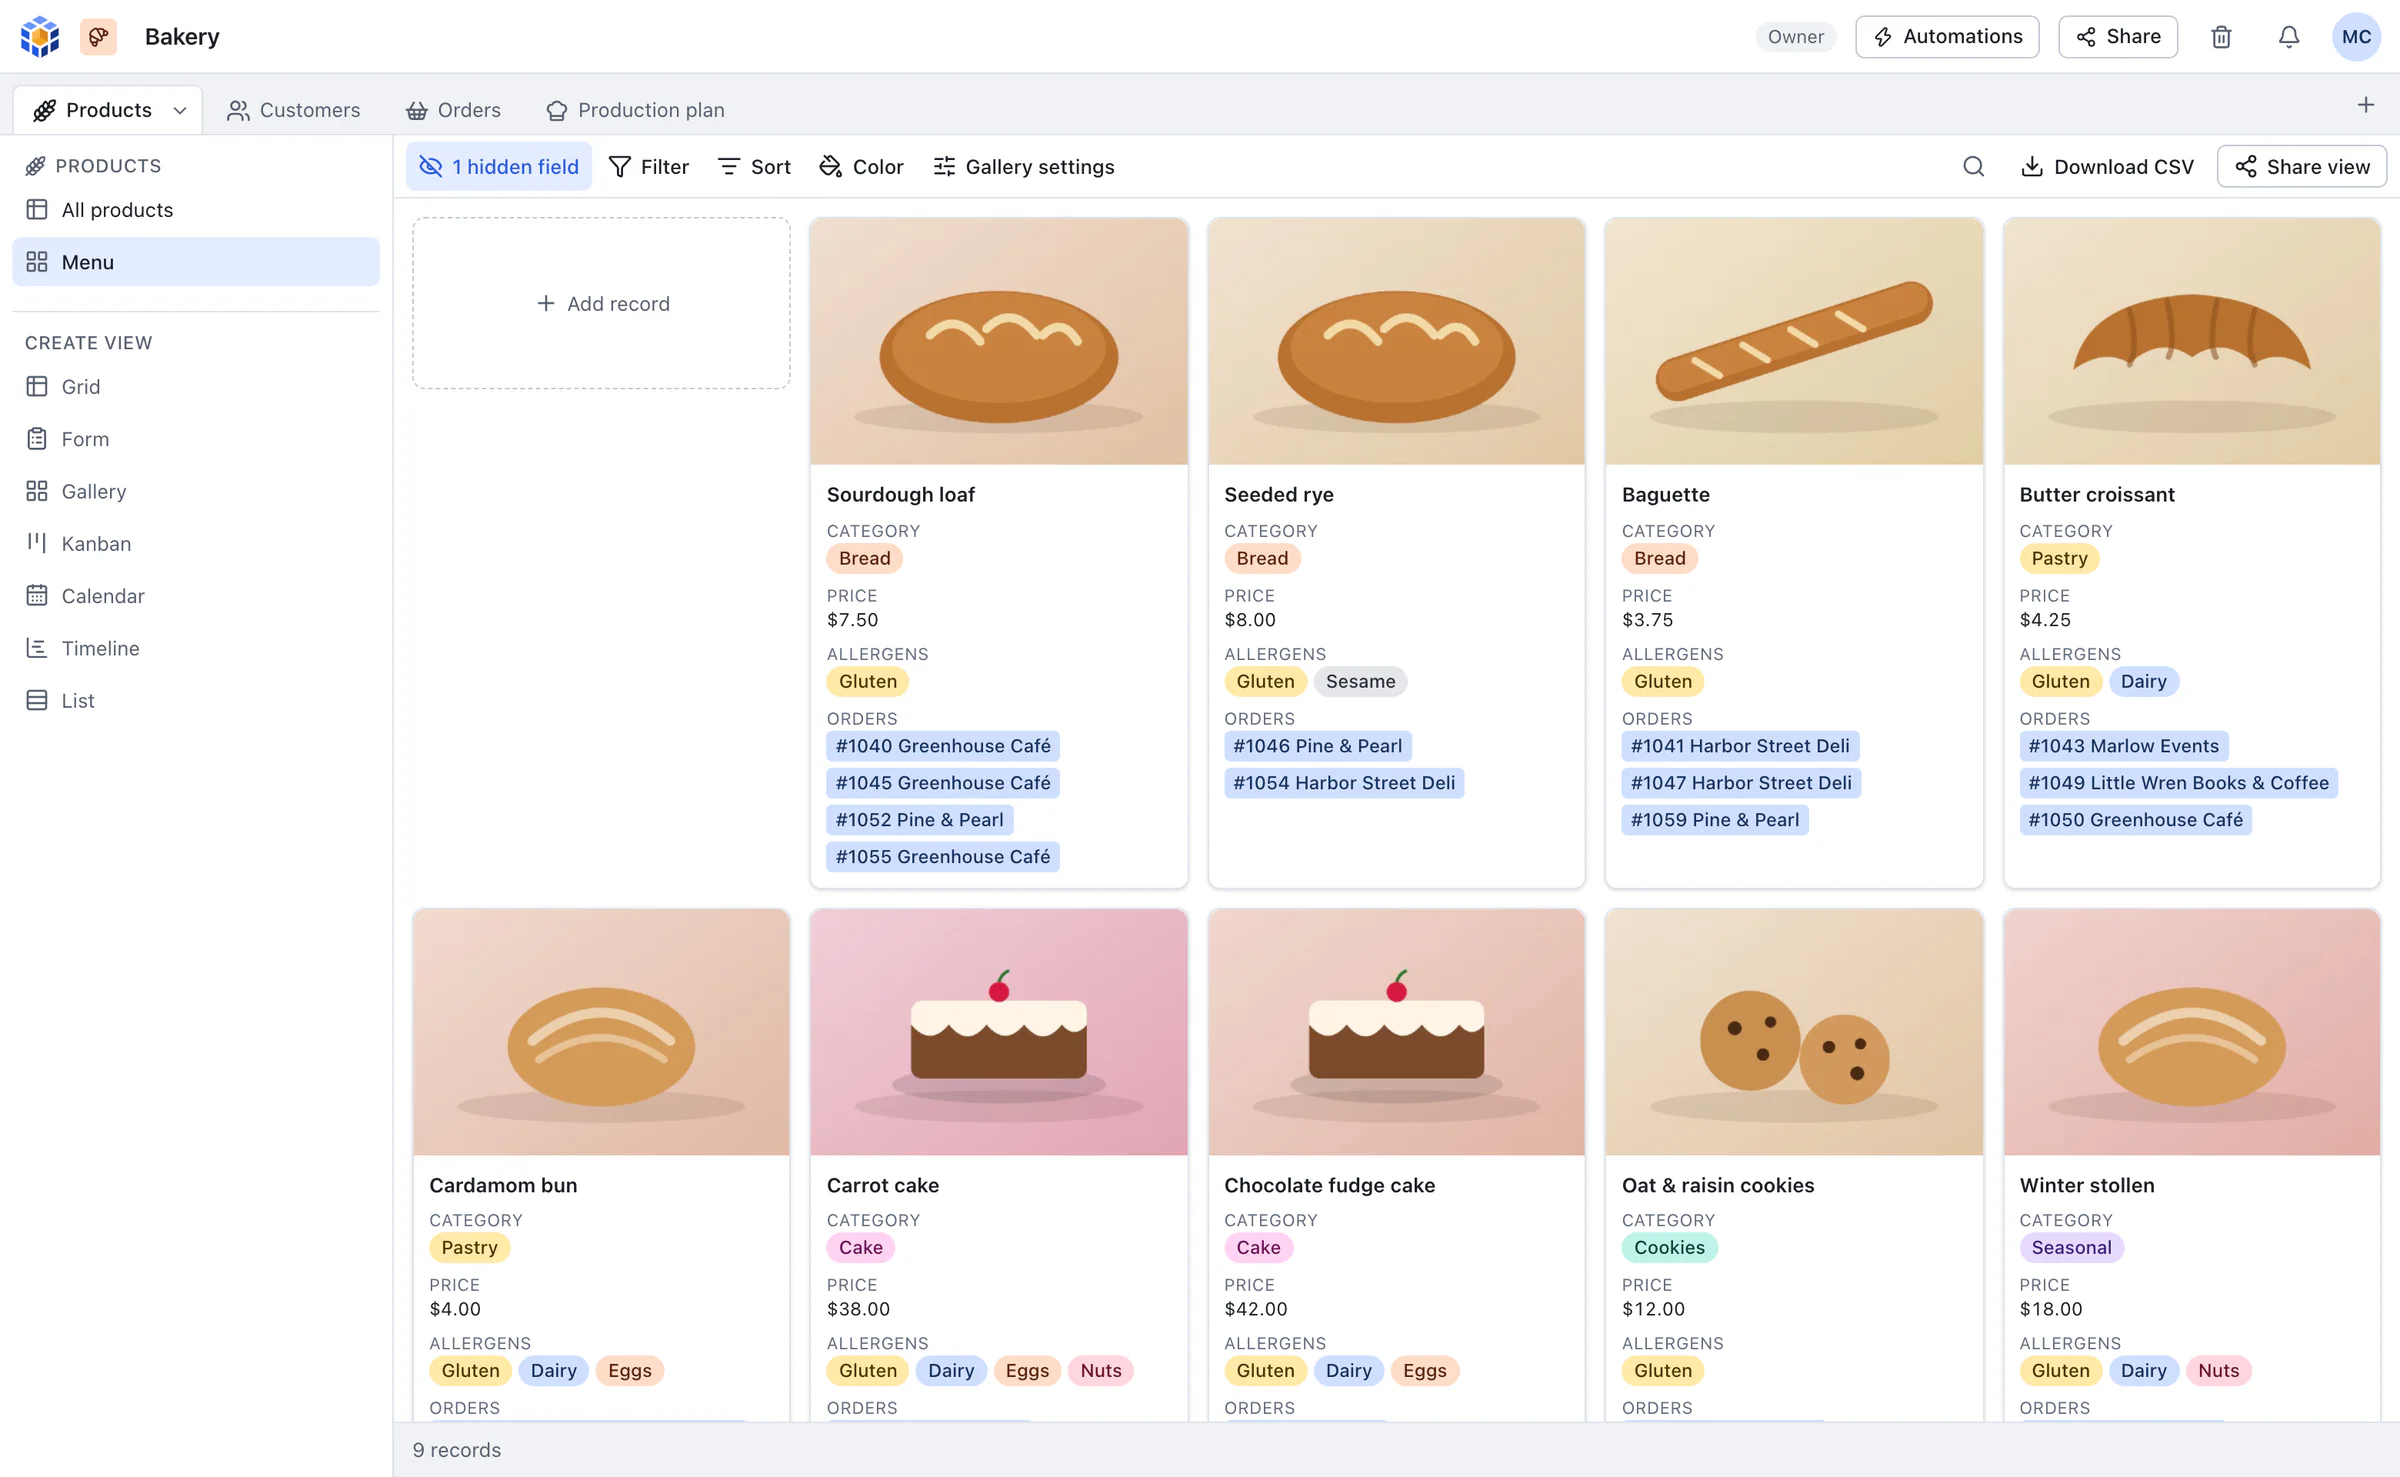Toggle the 1 hidden field panel
2400x1477 pixels.
click(499, 167)
